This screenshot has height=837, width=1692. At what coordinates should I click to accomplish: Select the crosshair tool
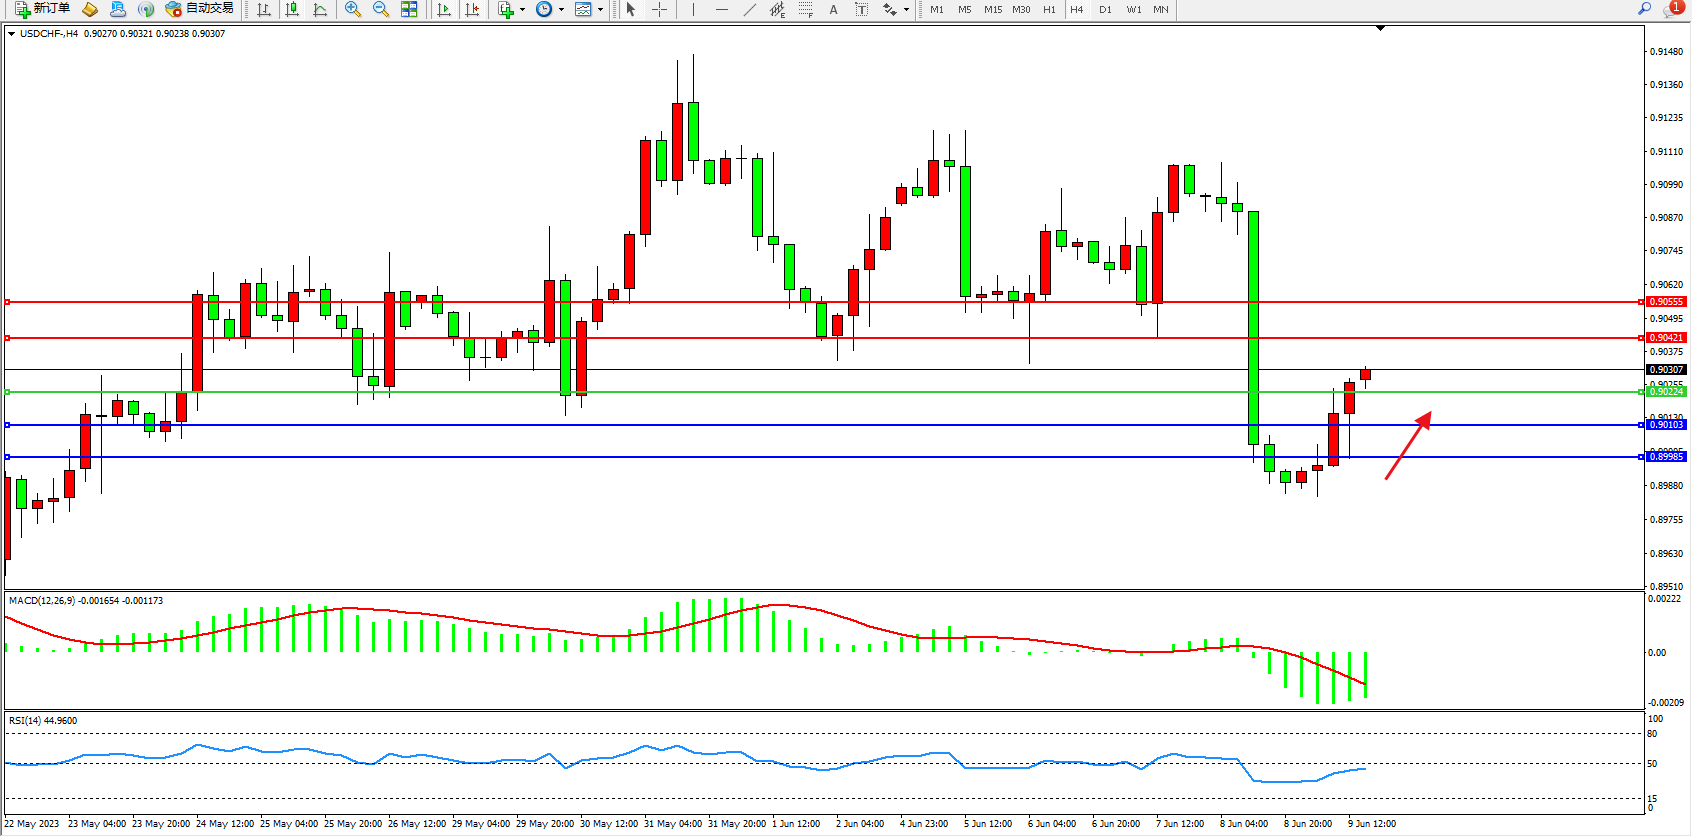point(660,9)
